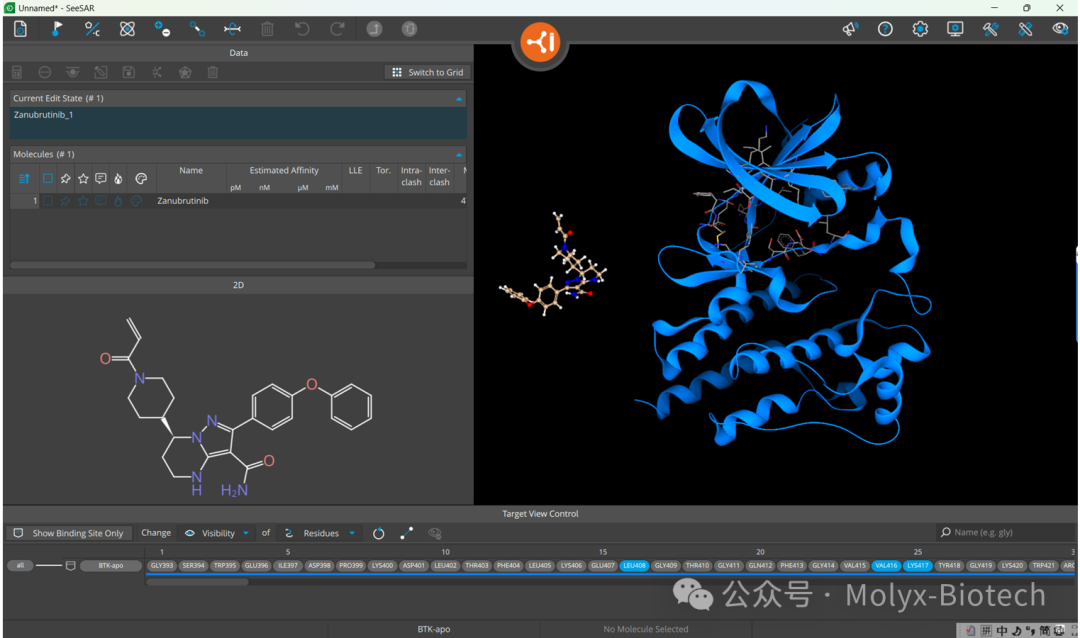
Task: Click the Switch to Grid button
Action: [x=428, y=72]
